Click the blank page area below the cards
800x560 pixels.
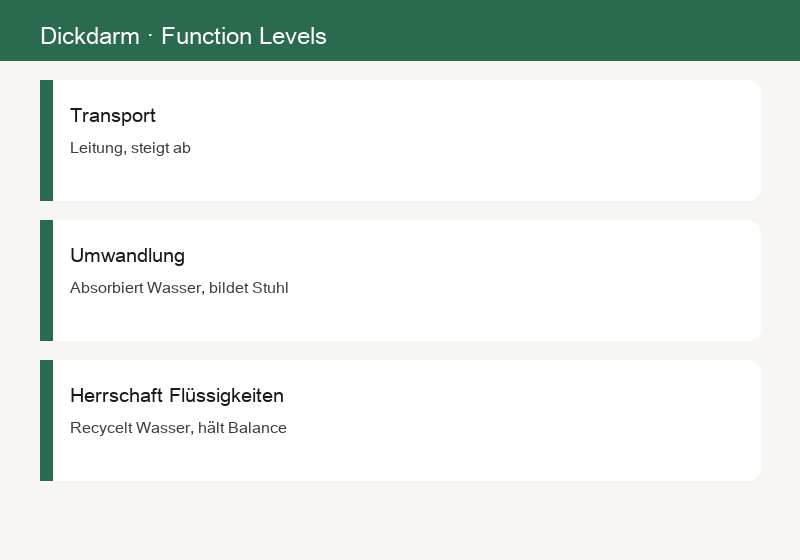coord(400,520)
